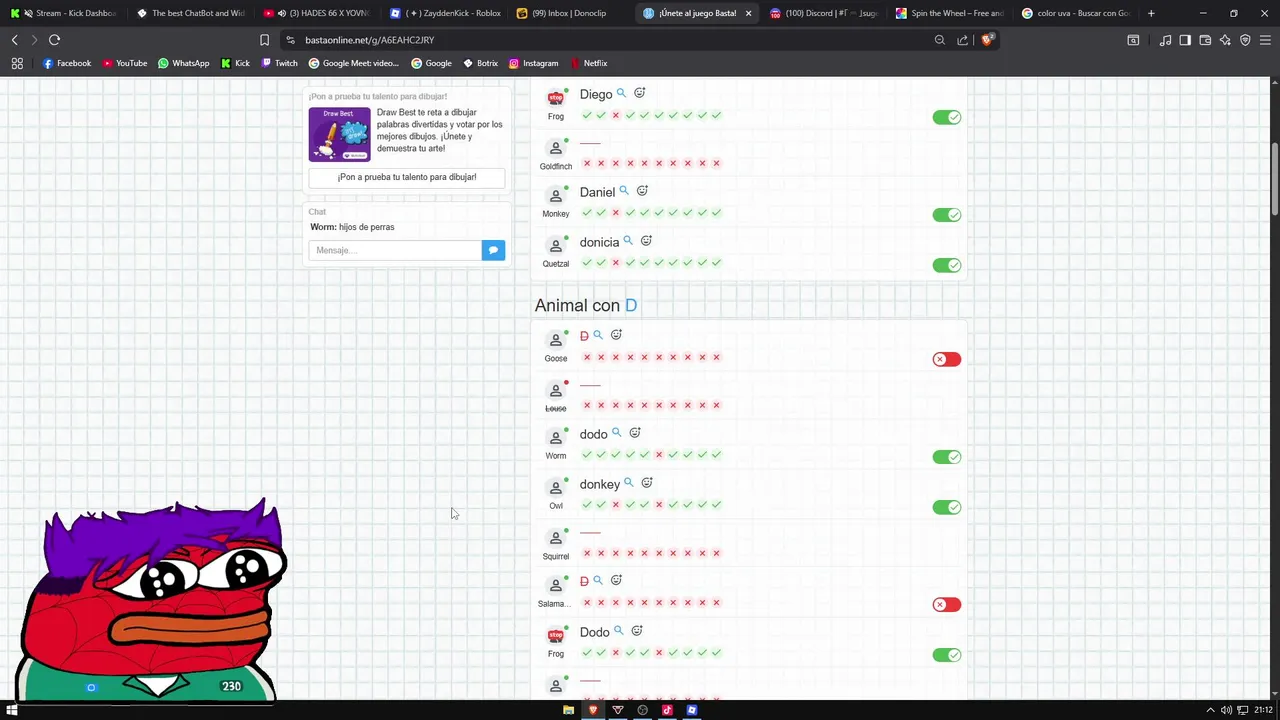Screen dimensions: 1280x720
Task: Search Frog's answer Dodo with magnifier icon
Action: click(x=618, y=631)
